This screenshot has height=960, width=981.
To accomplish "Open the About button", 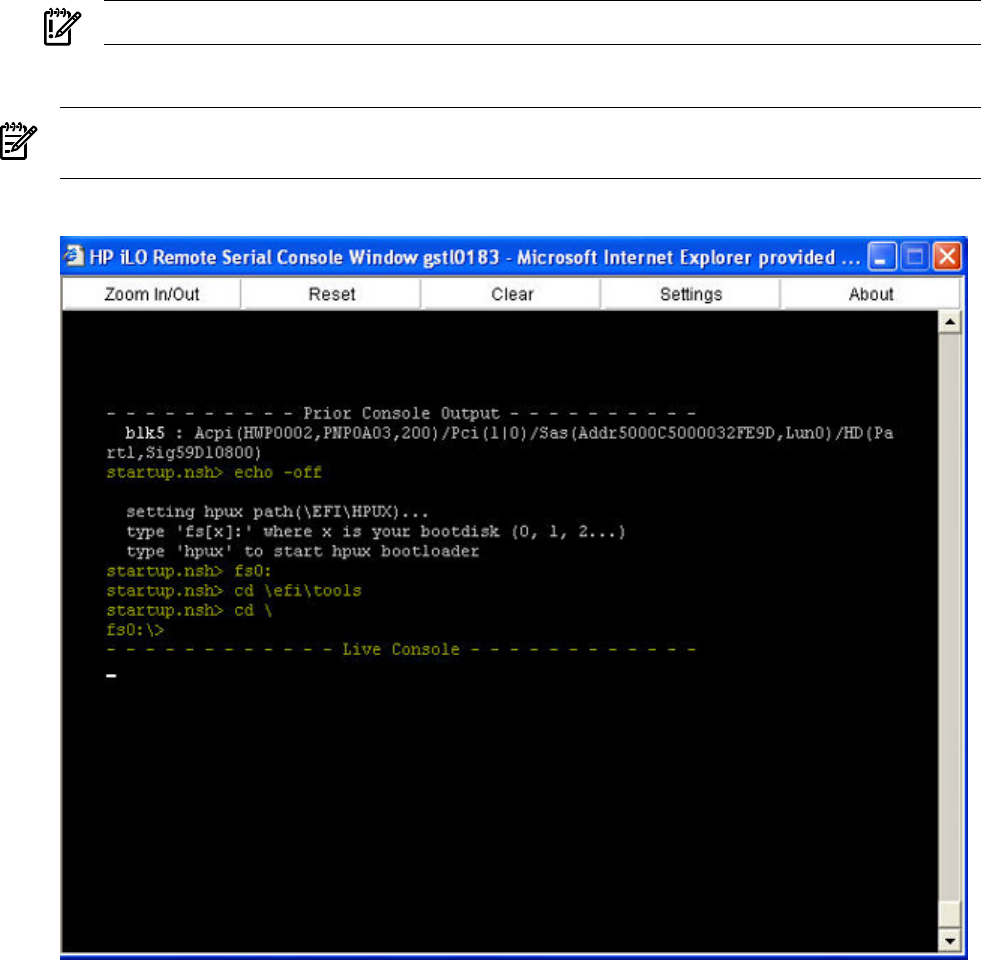I will (870, 294).
